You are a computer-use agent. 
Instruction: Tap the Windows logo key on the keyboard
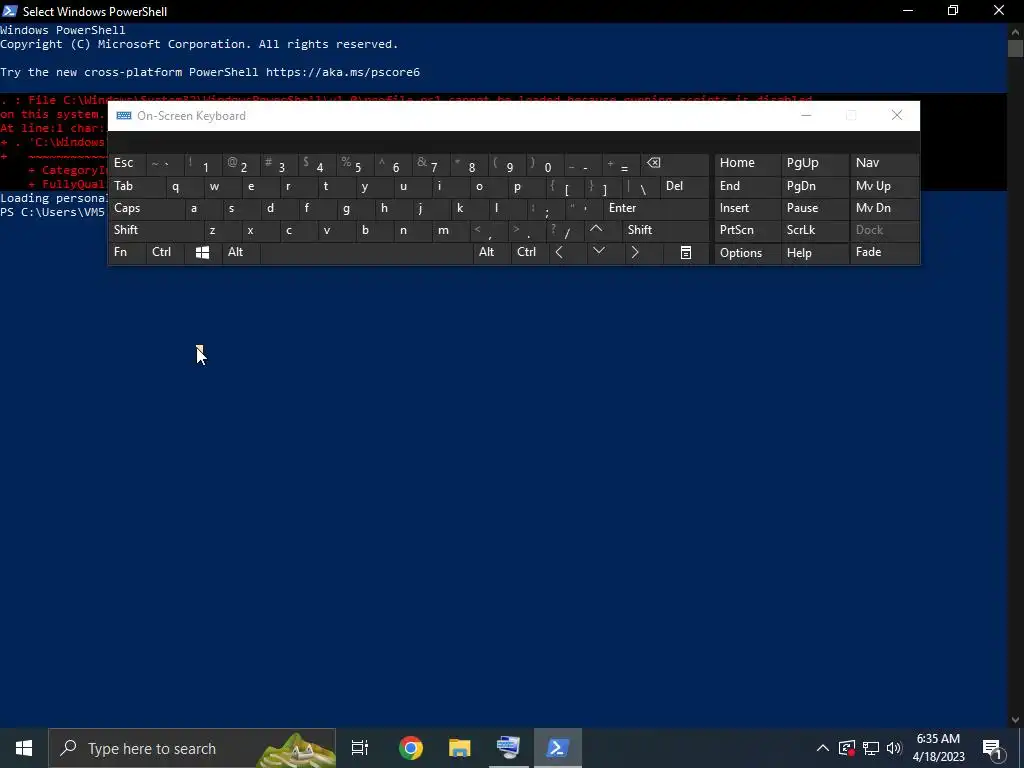[202, 253]
